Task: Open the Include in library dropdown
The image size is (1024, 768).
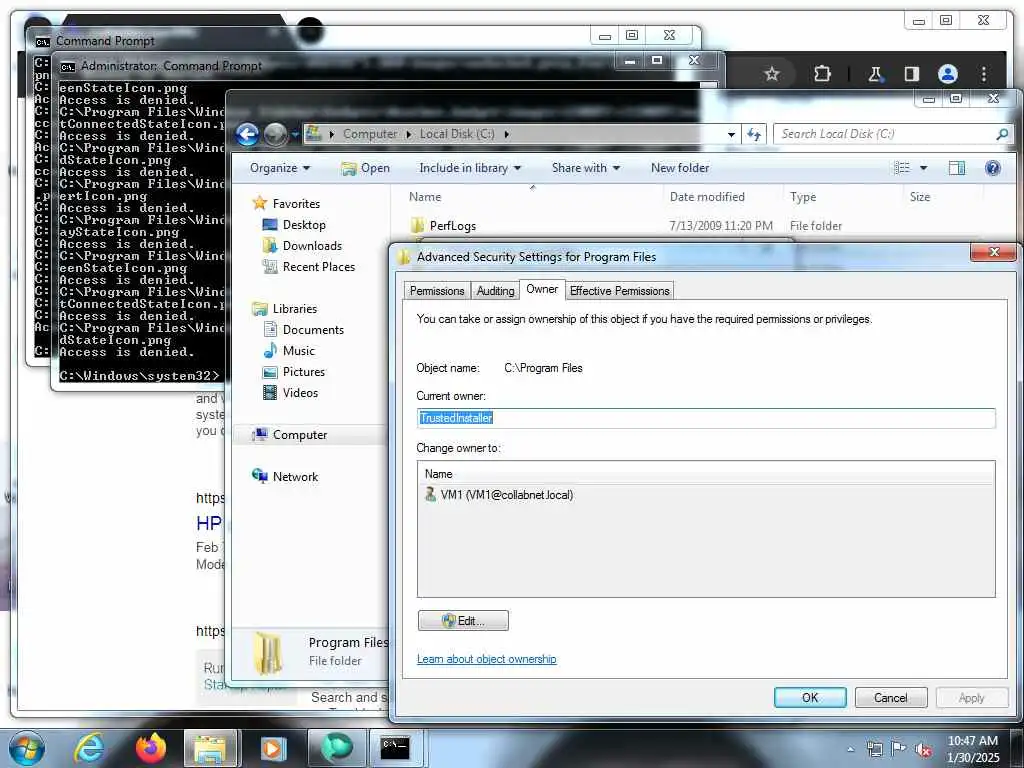Action: (x=470, y=168)
